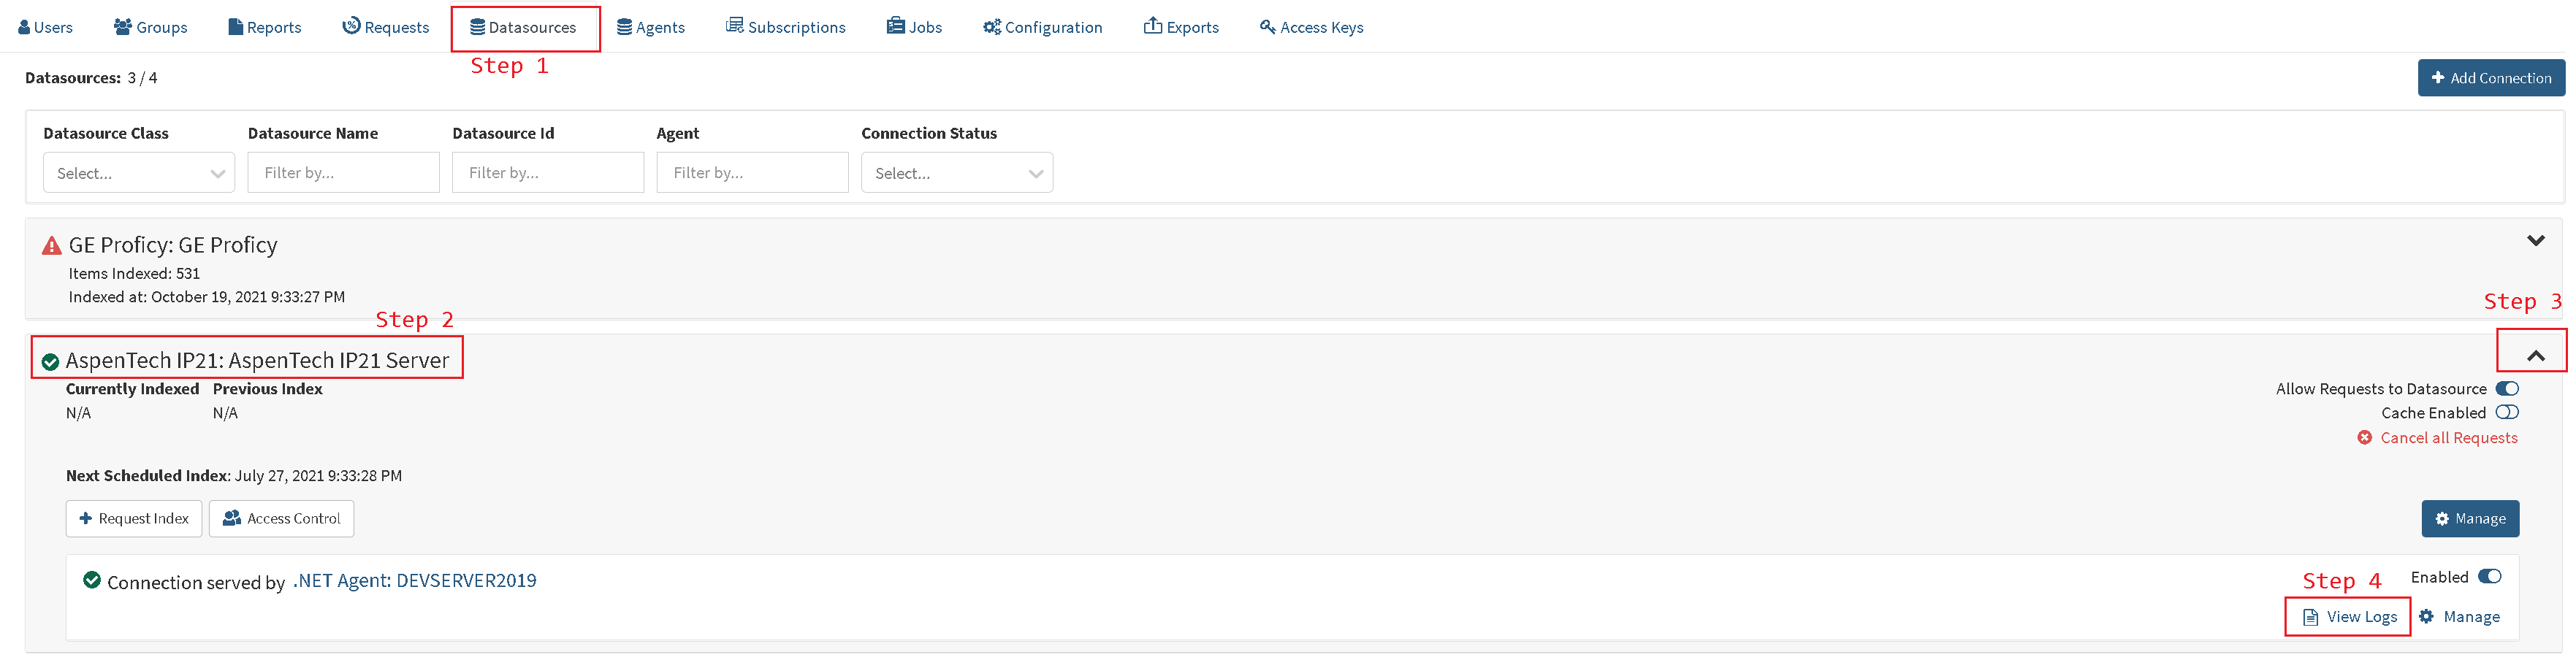Switch to the Jobs tab

[914, 27]
